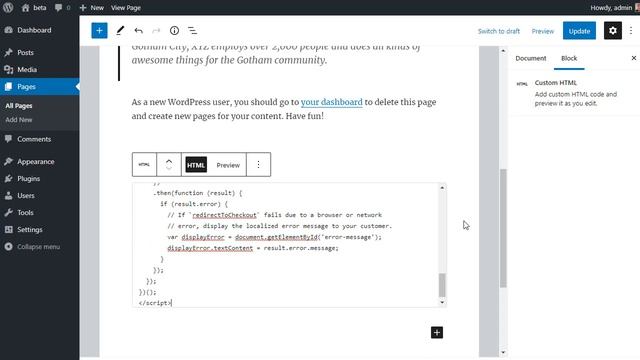Viewport: 640px width, 360px height.
Task: Open All Pages submenu link
Action: coord(19,105)
